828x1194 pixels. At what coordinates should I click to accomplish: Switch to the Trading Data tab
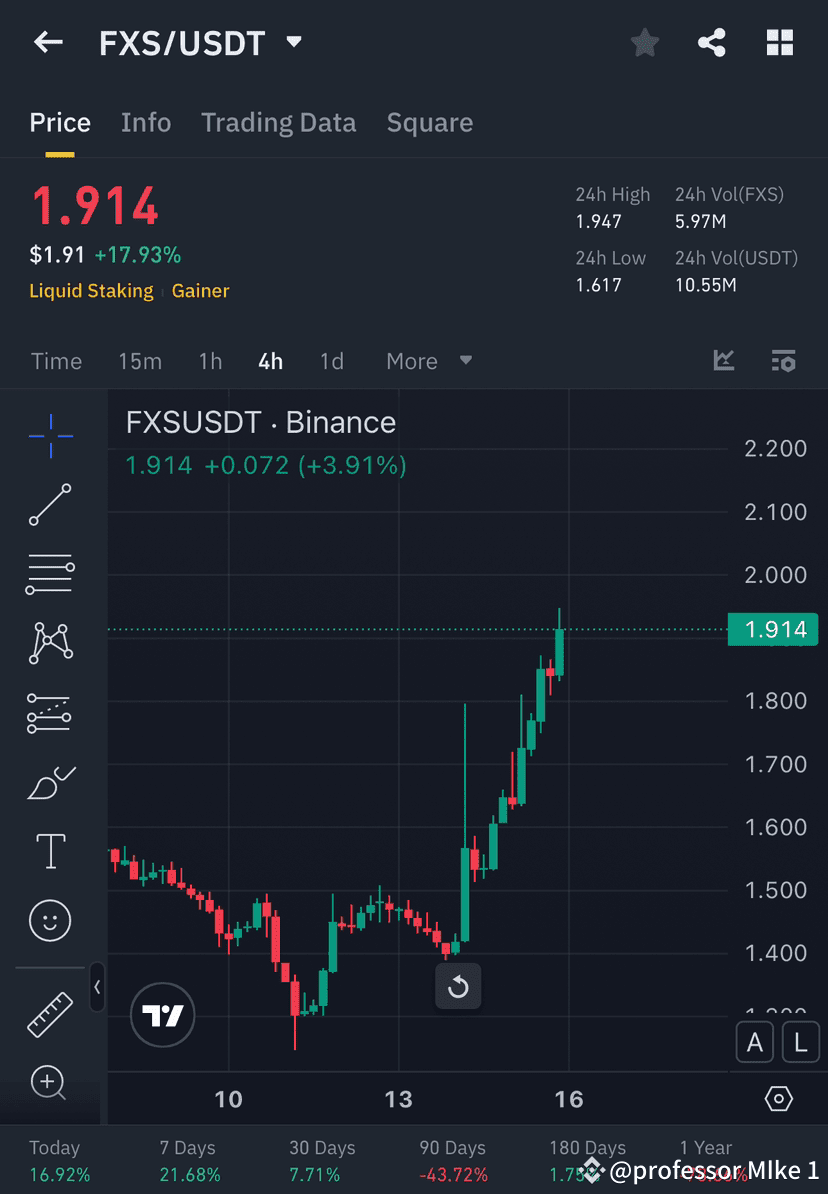[x=279, y=122]
